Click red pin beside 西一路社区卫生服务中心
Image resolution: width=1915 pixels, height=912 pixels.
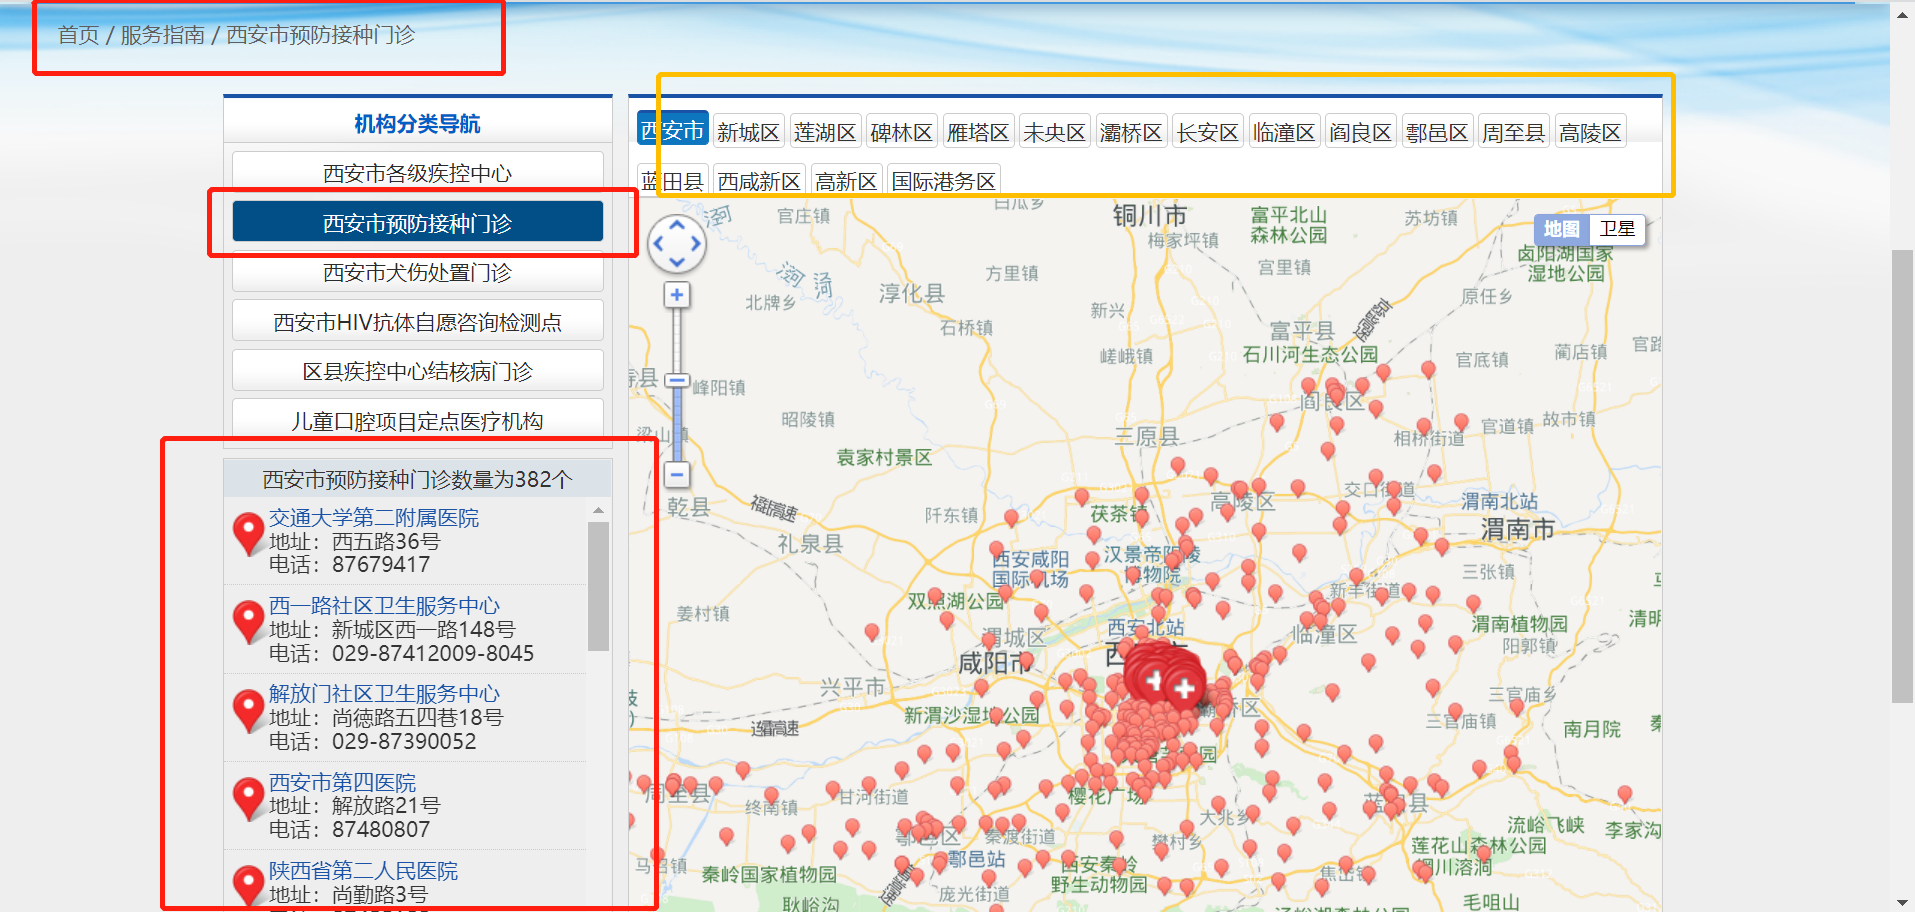click(x=248, y=622)
